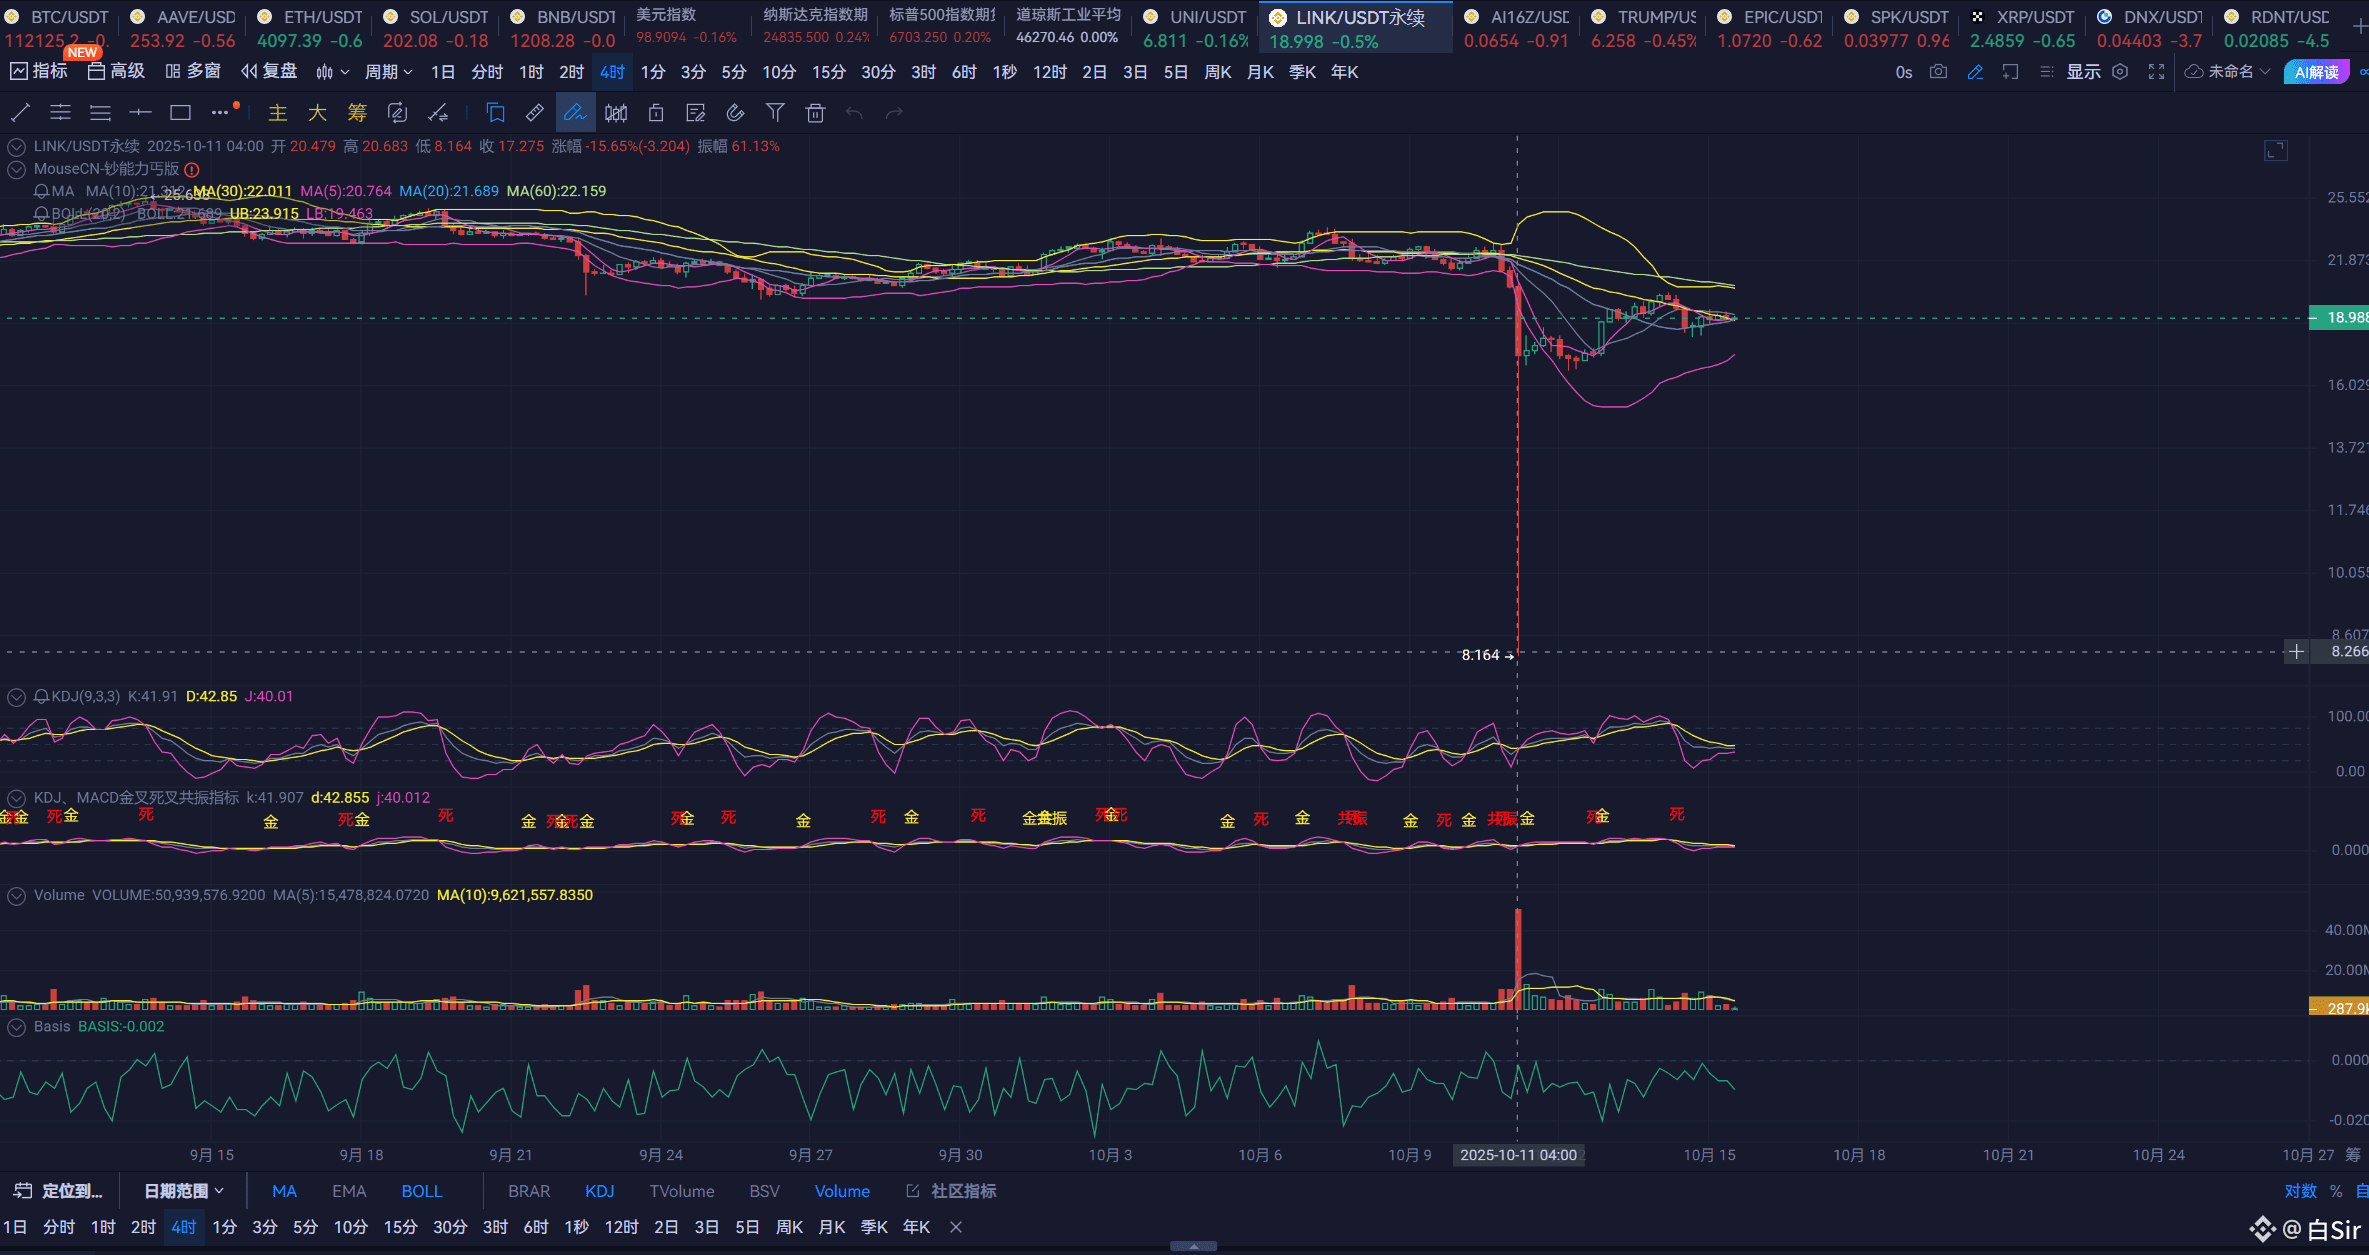Toggle Volume indicator at bottom bar
This screenshot has width=2369, height=1255.
[x=842, y=1191]
